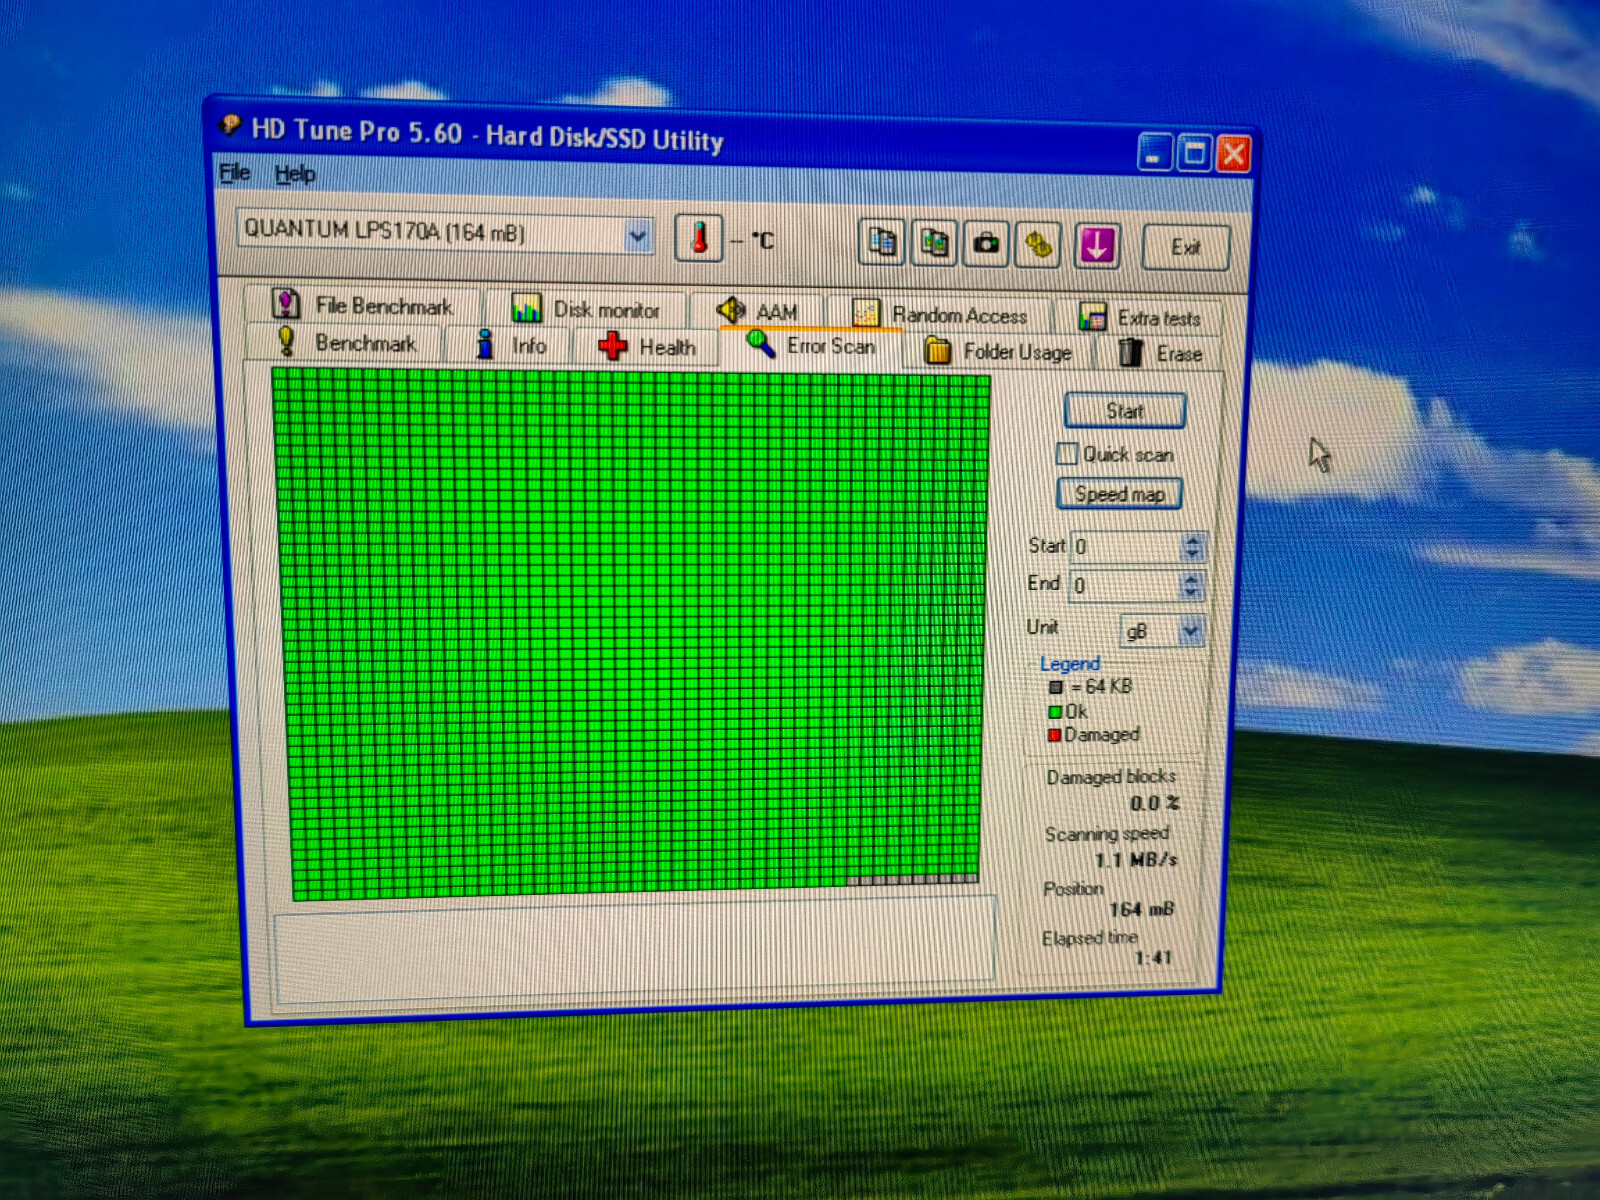Switch to the Benchmark tab
This screenshot has width=1600, height=1200.
coord(346,342)
